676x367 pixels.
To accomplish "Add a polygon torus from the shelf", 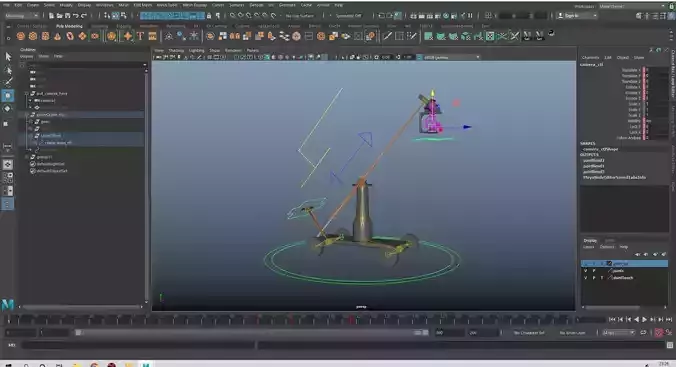I will click(x=70, y=37).
